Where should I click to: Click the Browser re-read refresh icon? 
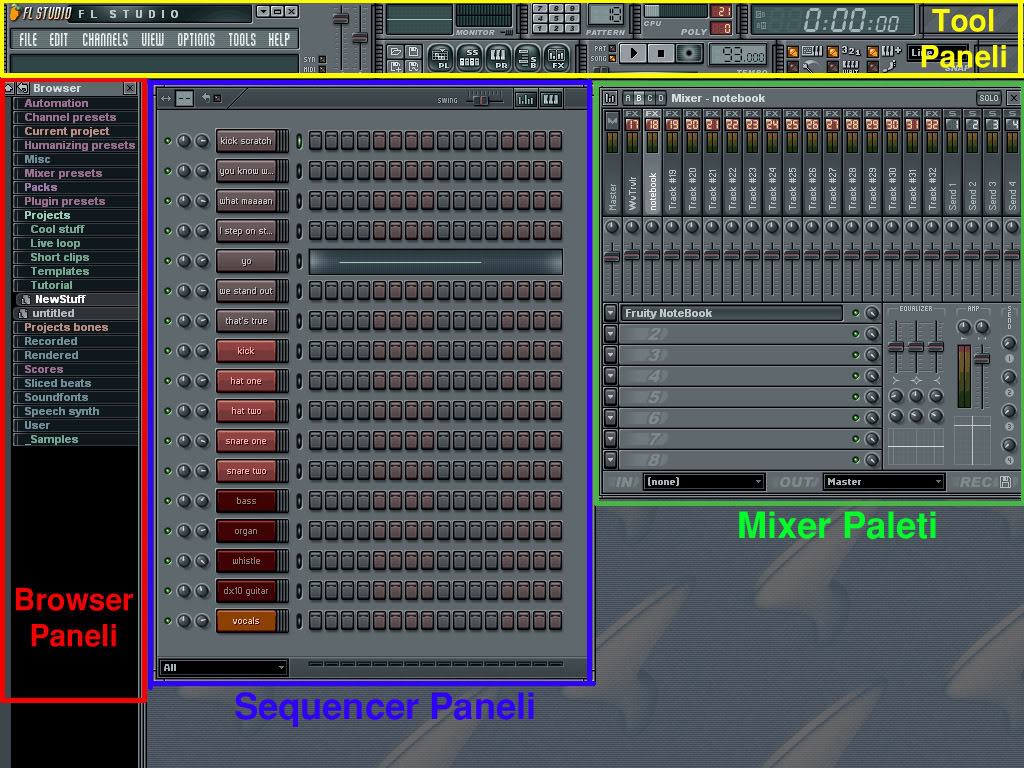(23, 88)
